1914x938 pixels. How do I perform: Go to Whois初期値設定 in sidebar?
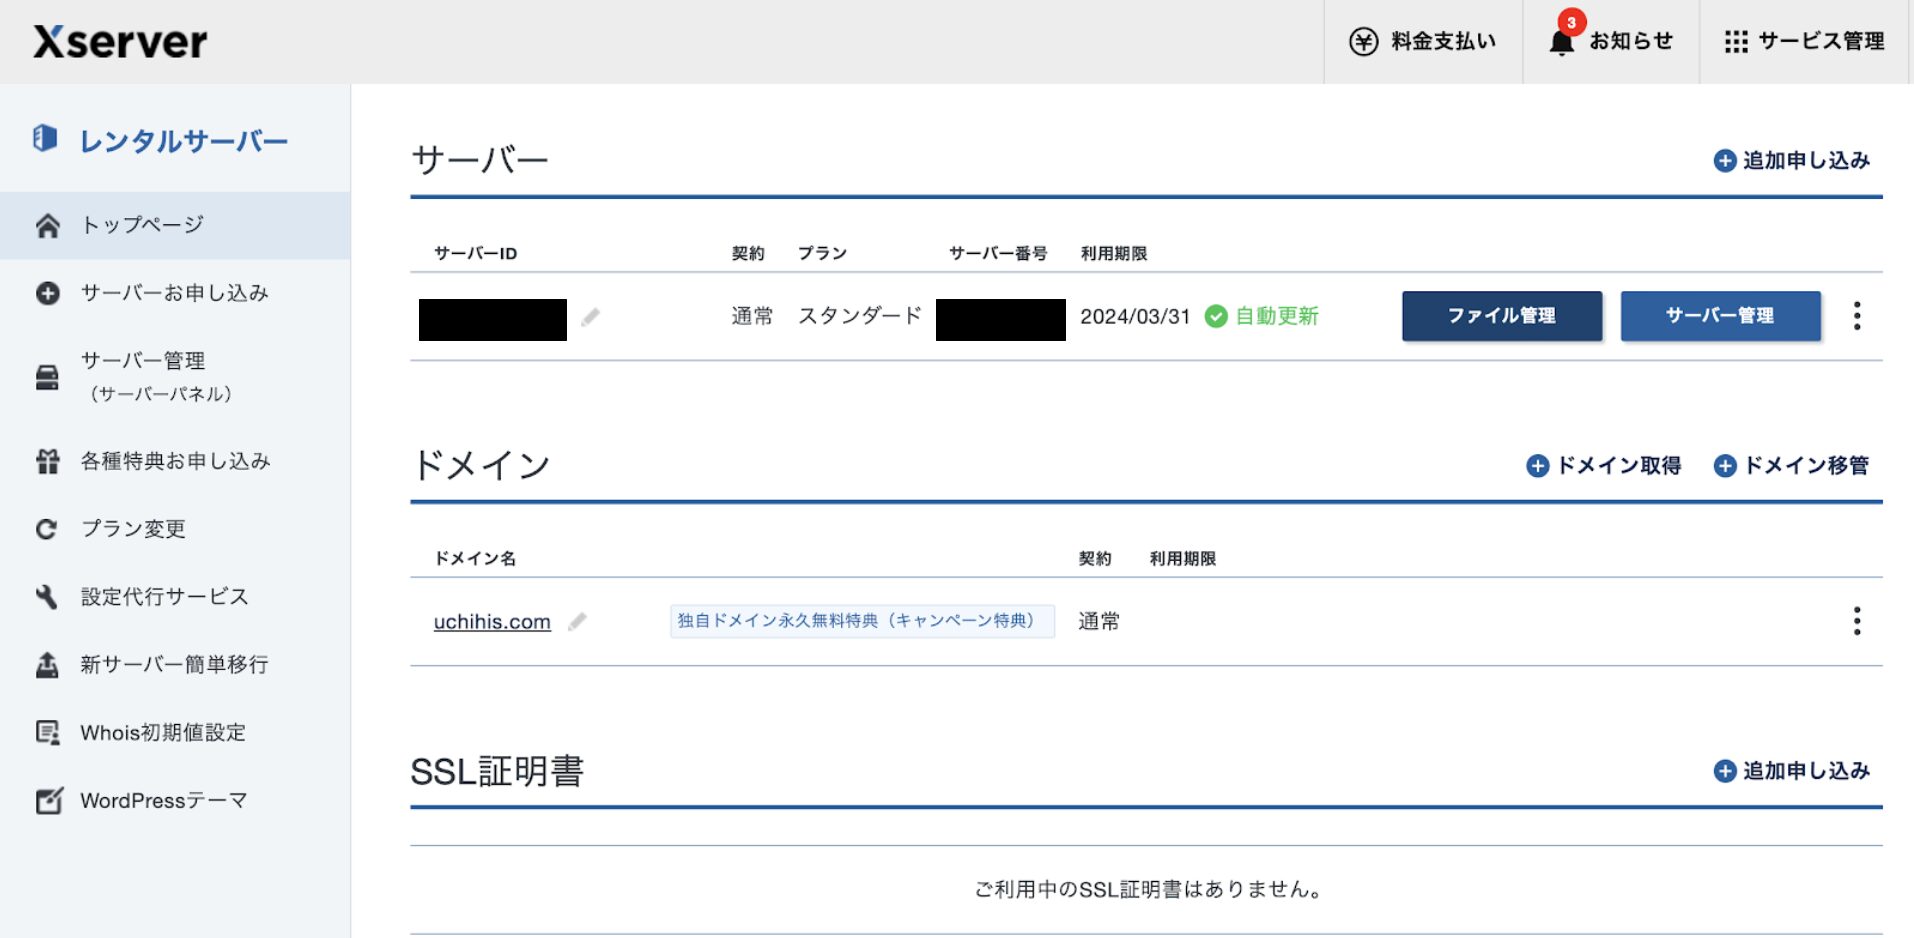pos(162,733)
